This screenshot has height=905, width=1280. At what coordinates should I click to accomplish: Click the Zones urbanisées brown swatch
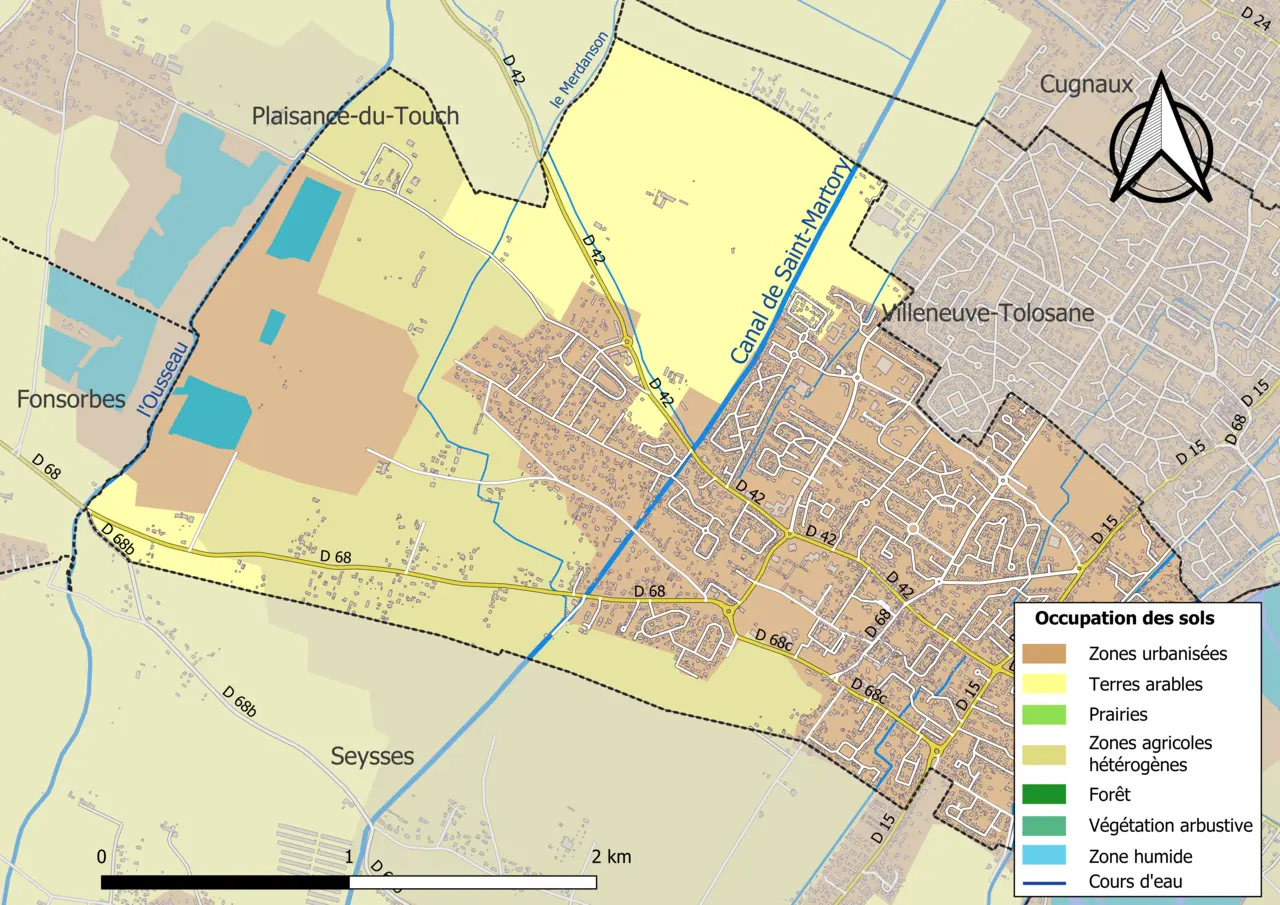point(1044,653)
